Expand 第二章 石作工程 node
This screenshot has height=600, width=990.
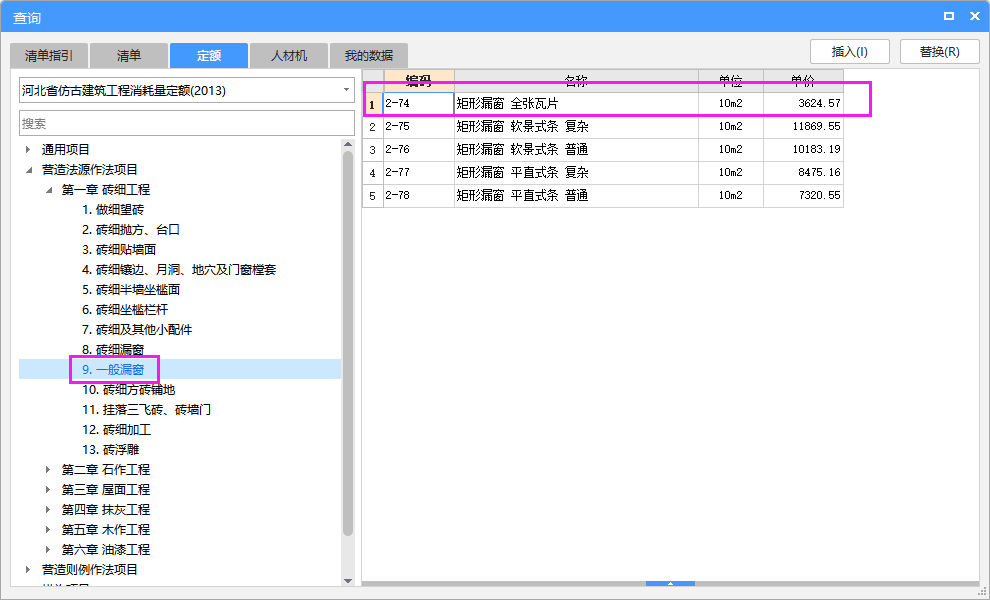(x=48, y=470)
